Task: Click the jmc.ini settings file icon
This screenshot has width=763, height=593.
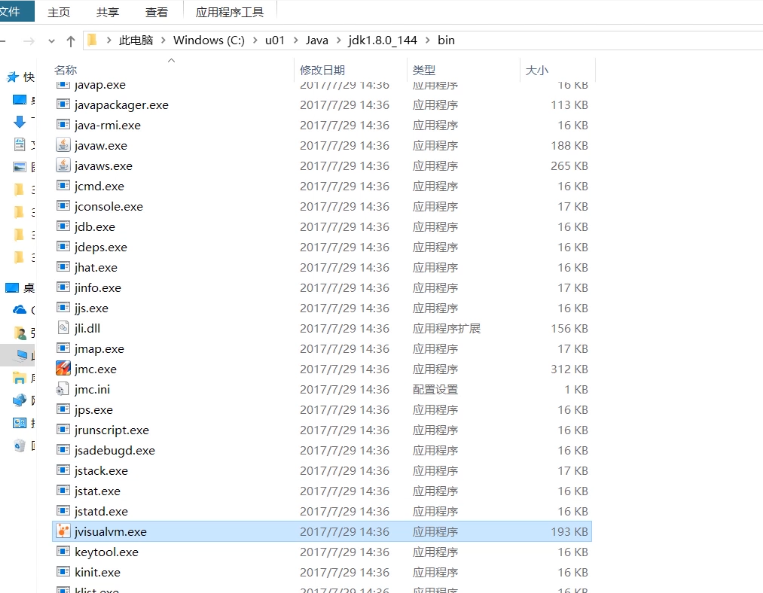Action: (x=63, y=389)
